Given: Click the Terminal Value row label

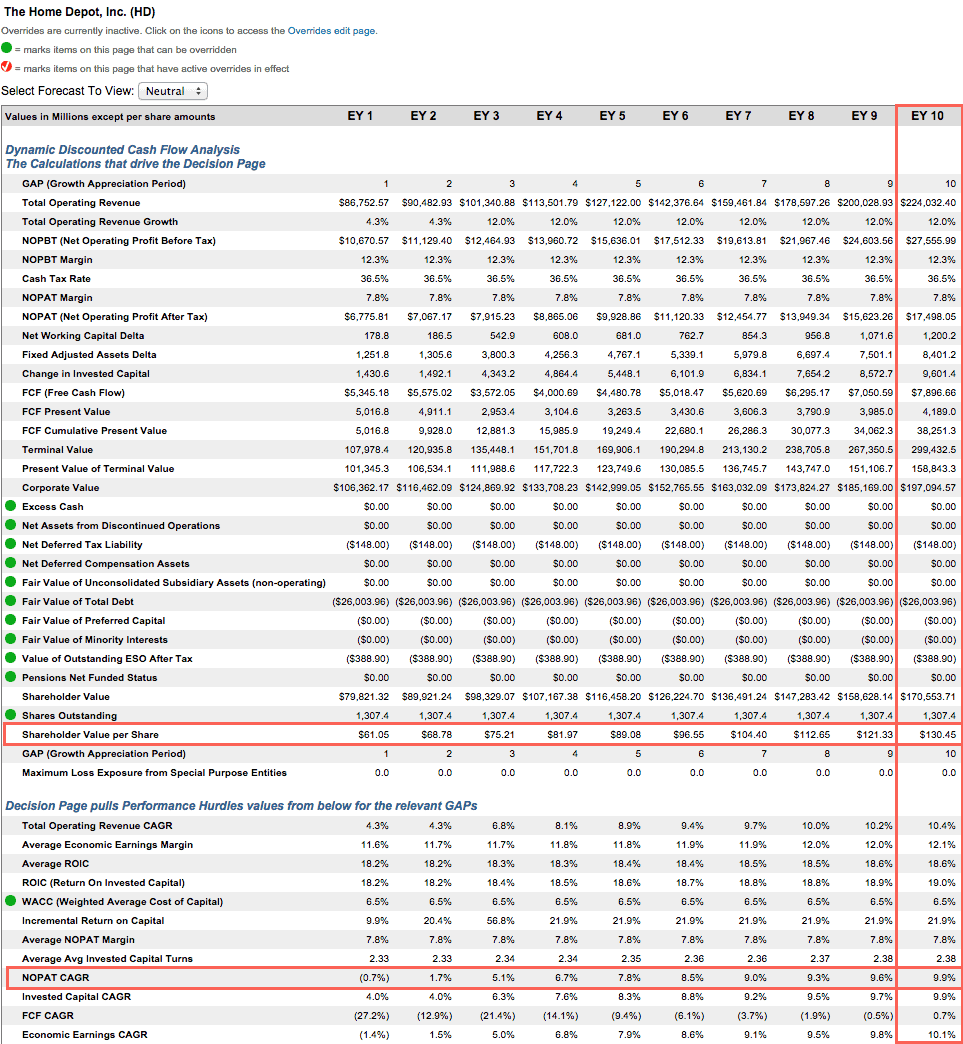Looking at the screenshot, I should 57,449.
